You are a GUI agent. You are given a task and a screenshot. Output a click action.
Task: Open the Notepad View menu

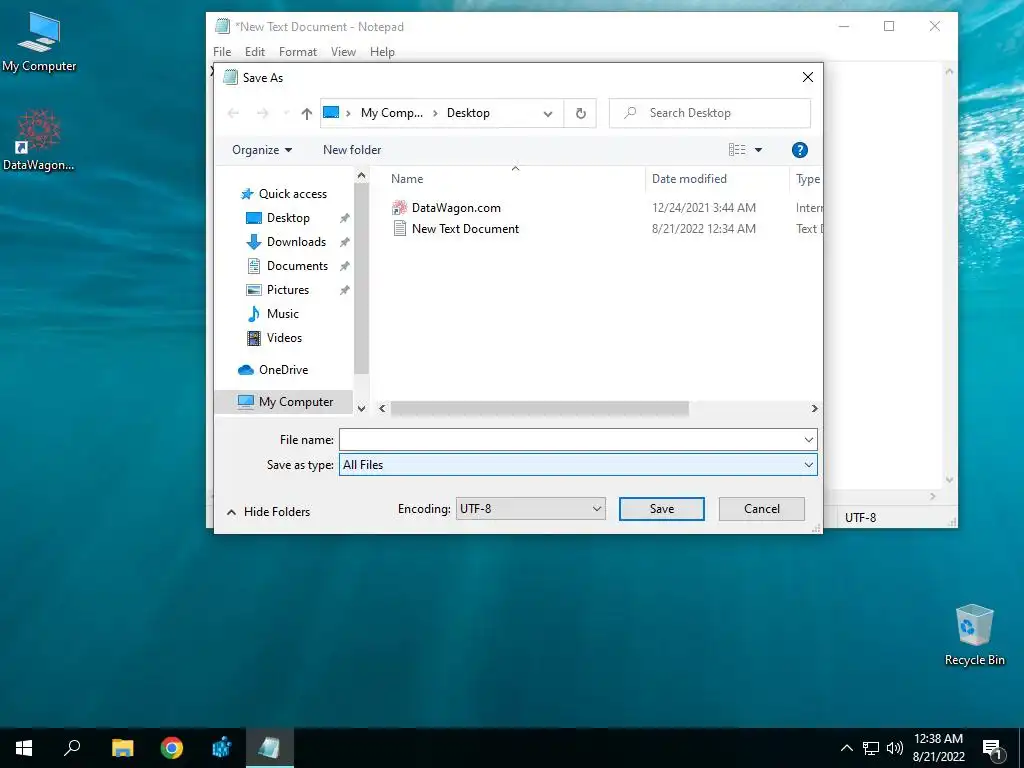344,52
